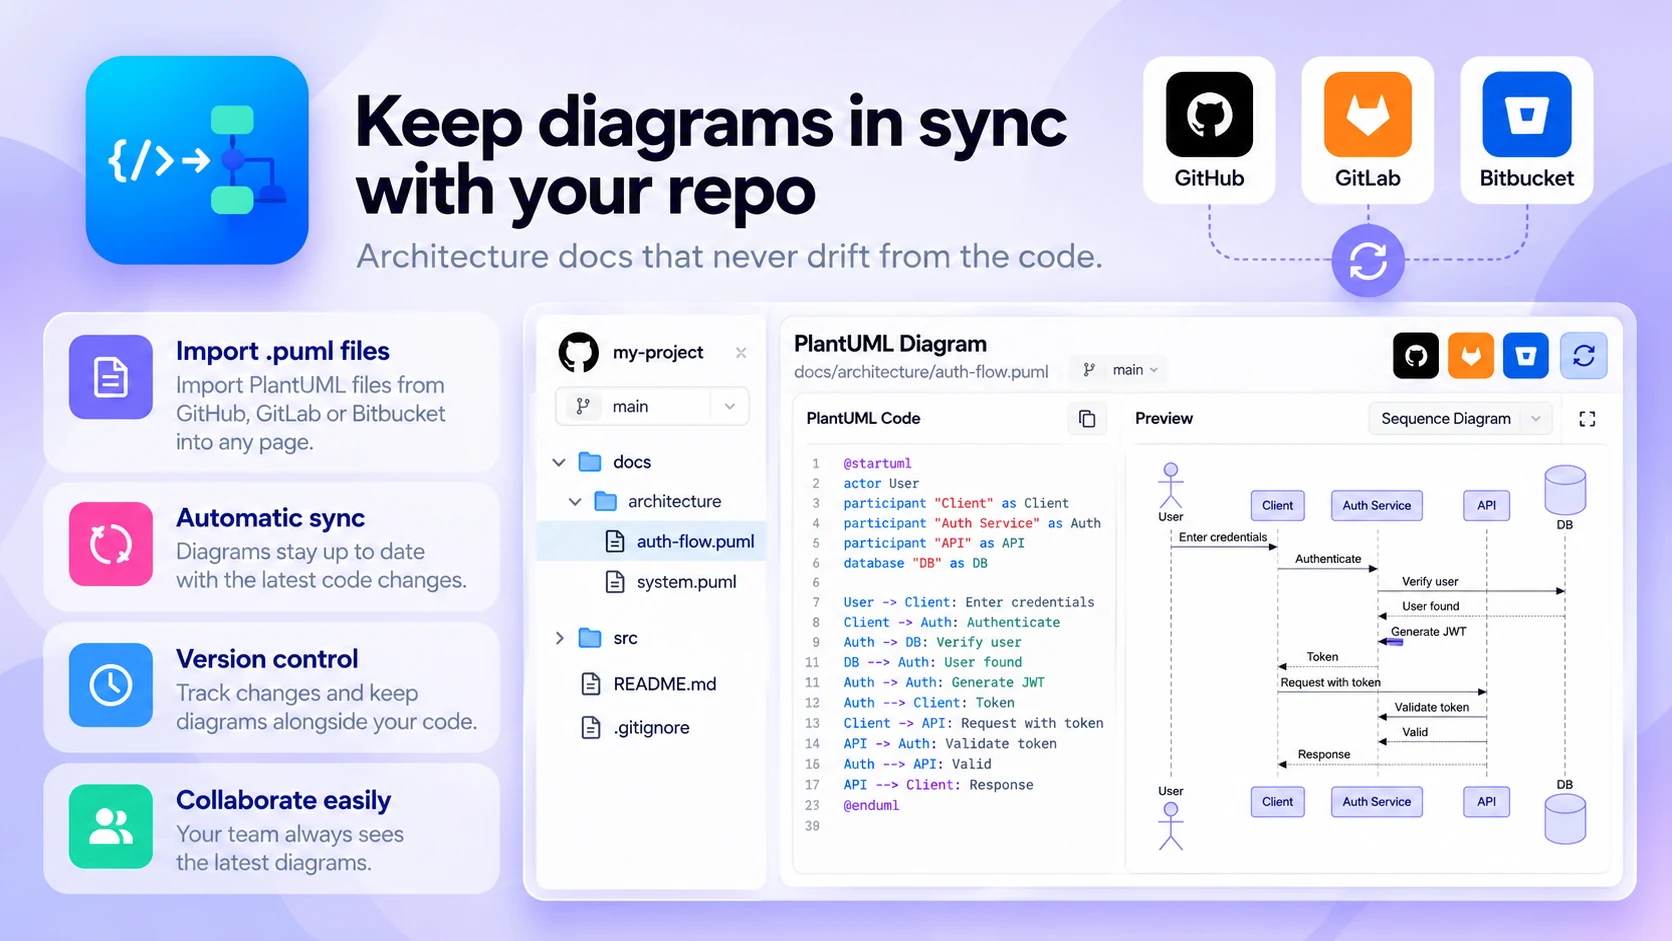This screenshot has width=1672, height=941.
Task: Open the GitHub provider card
Action: [1209, 130]
